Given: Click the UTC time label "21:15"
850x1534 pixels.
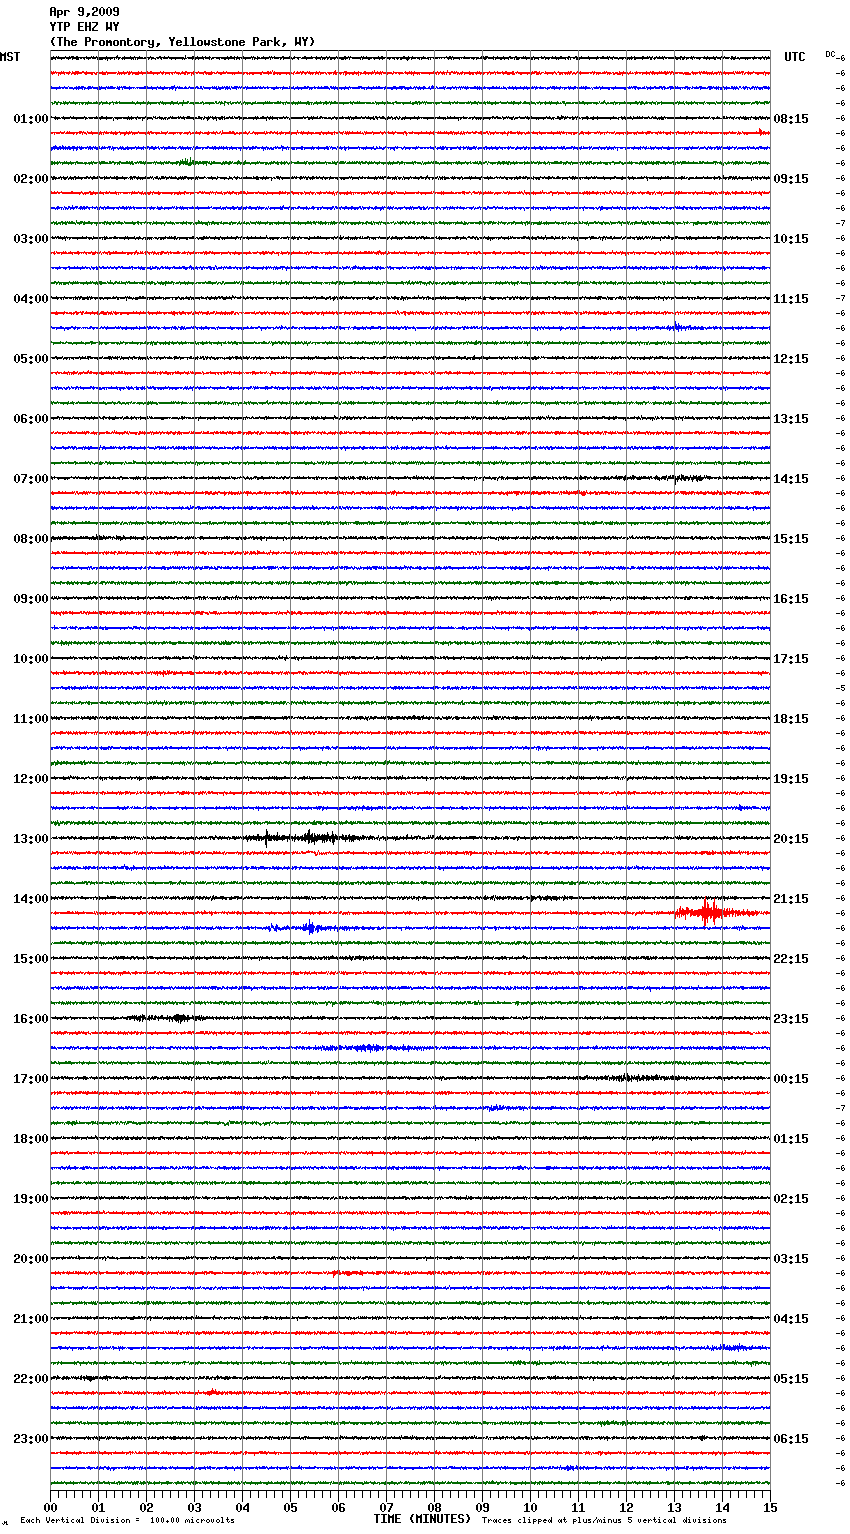Looking at the screenshot, I should [x=791, y=899].
